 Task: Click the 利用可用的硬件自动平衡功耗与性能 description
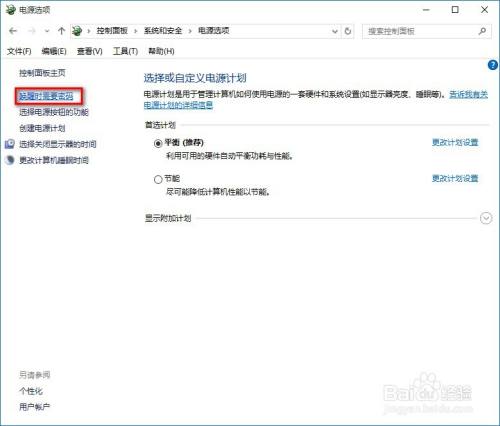point(230,156)
